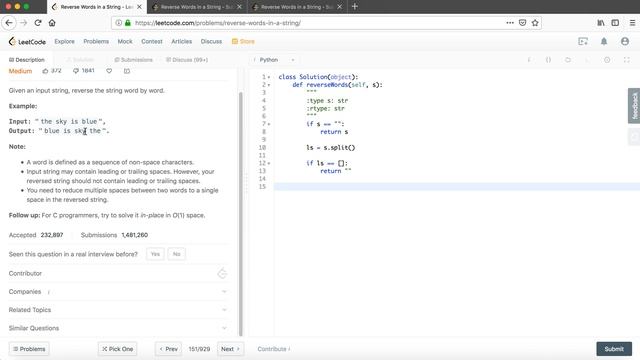
Task: Open the Mock nav item
Action: (x=125, y=41)
